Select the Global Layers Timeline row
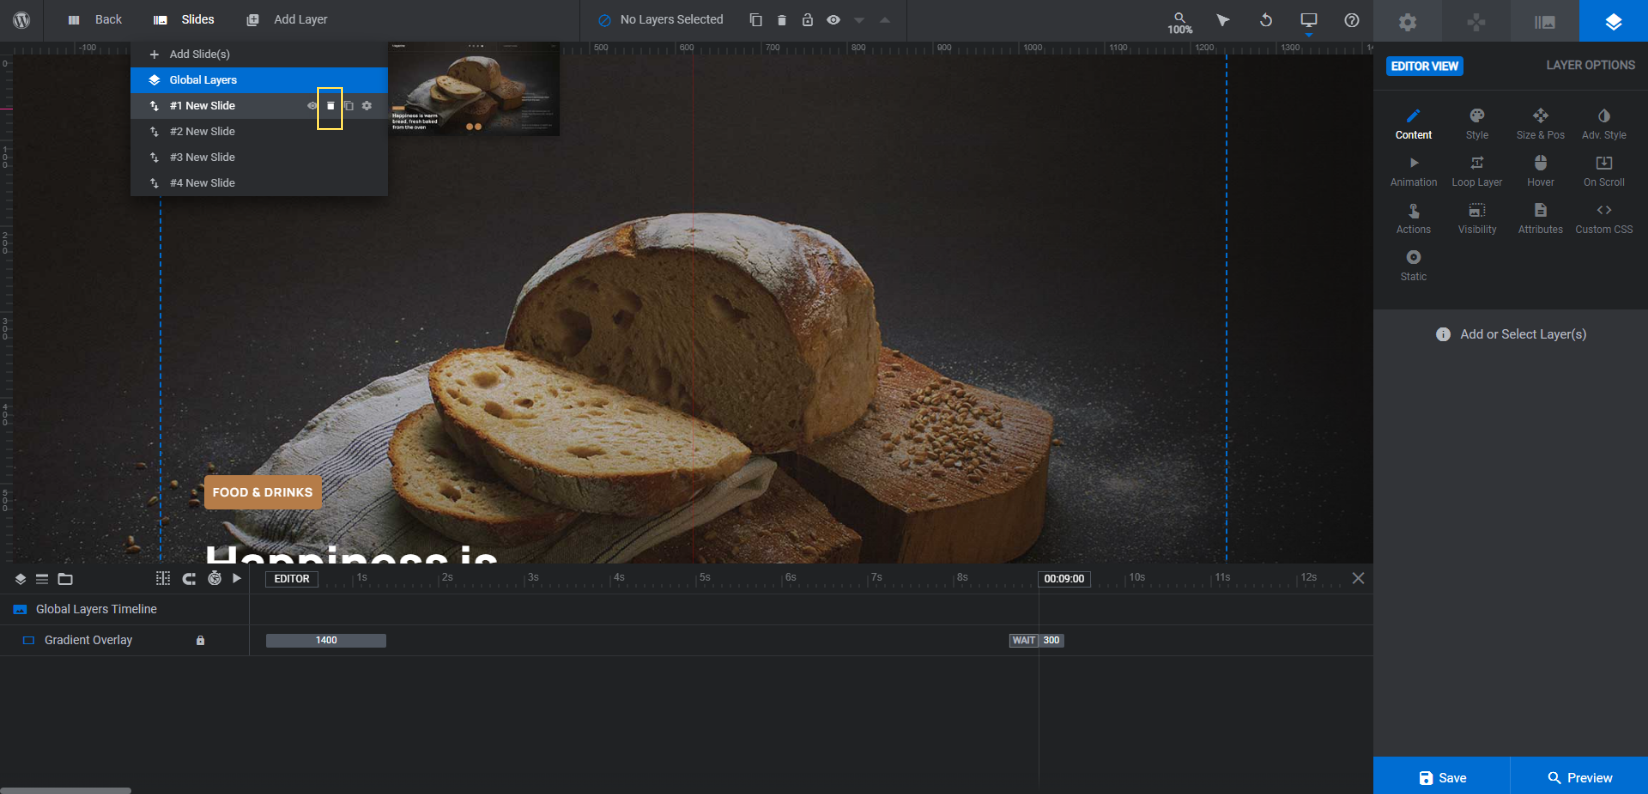Screen dimensions: 1648x794 pos(124,609)
